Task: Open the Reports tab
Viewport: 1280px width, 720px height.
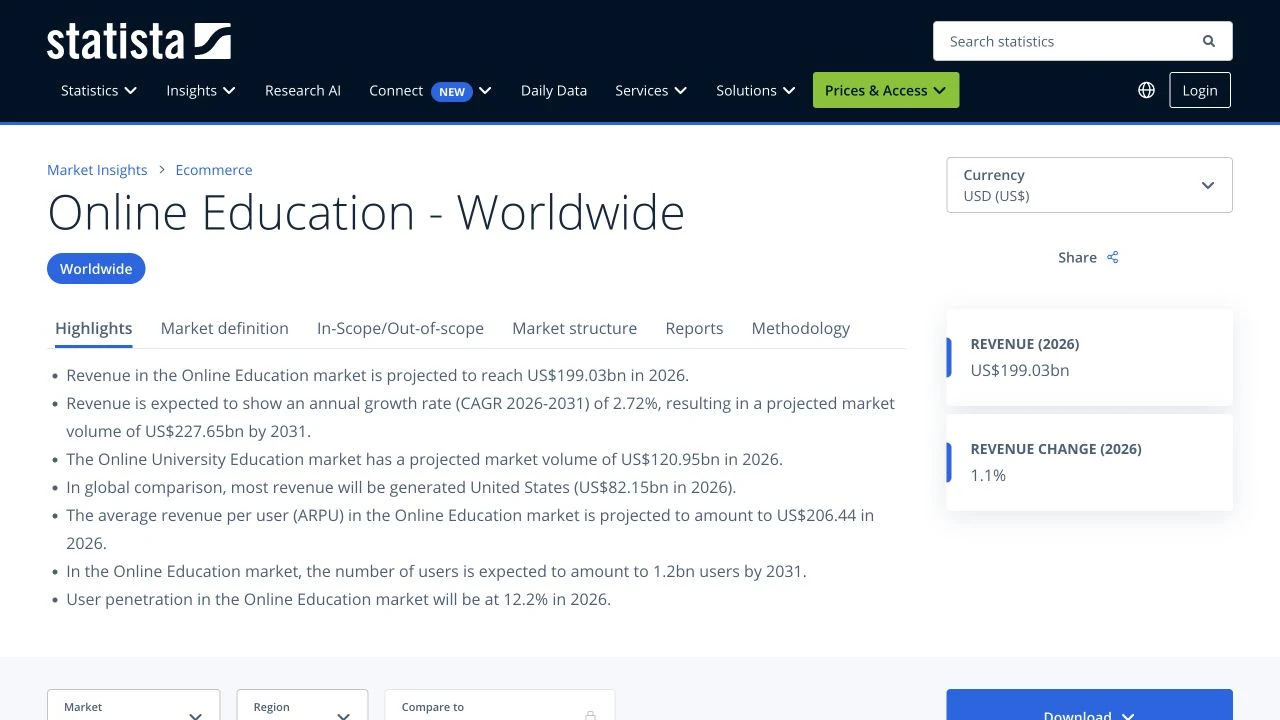Action: [x=694, y=328]
